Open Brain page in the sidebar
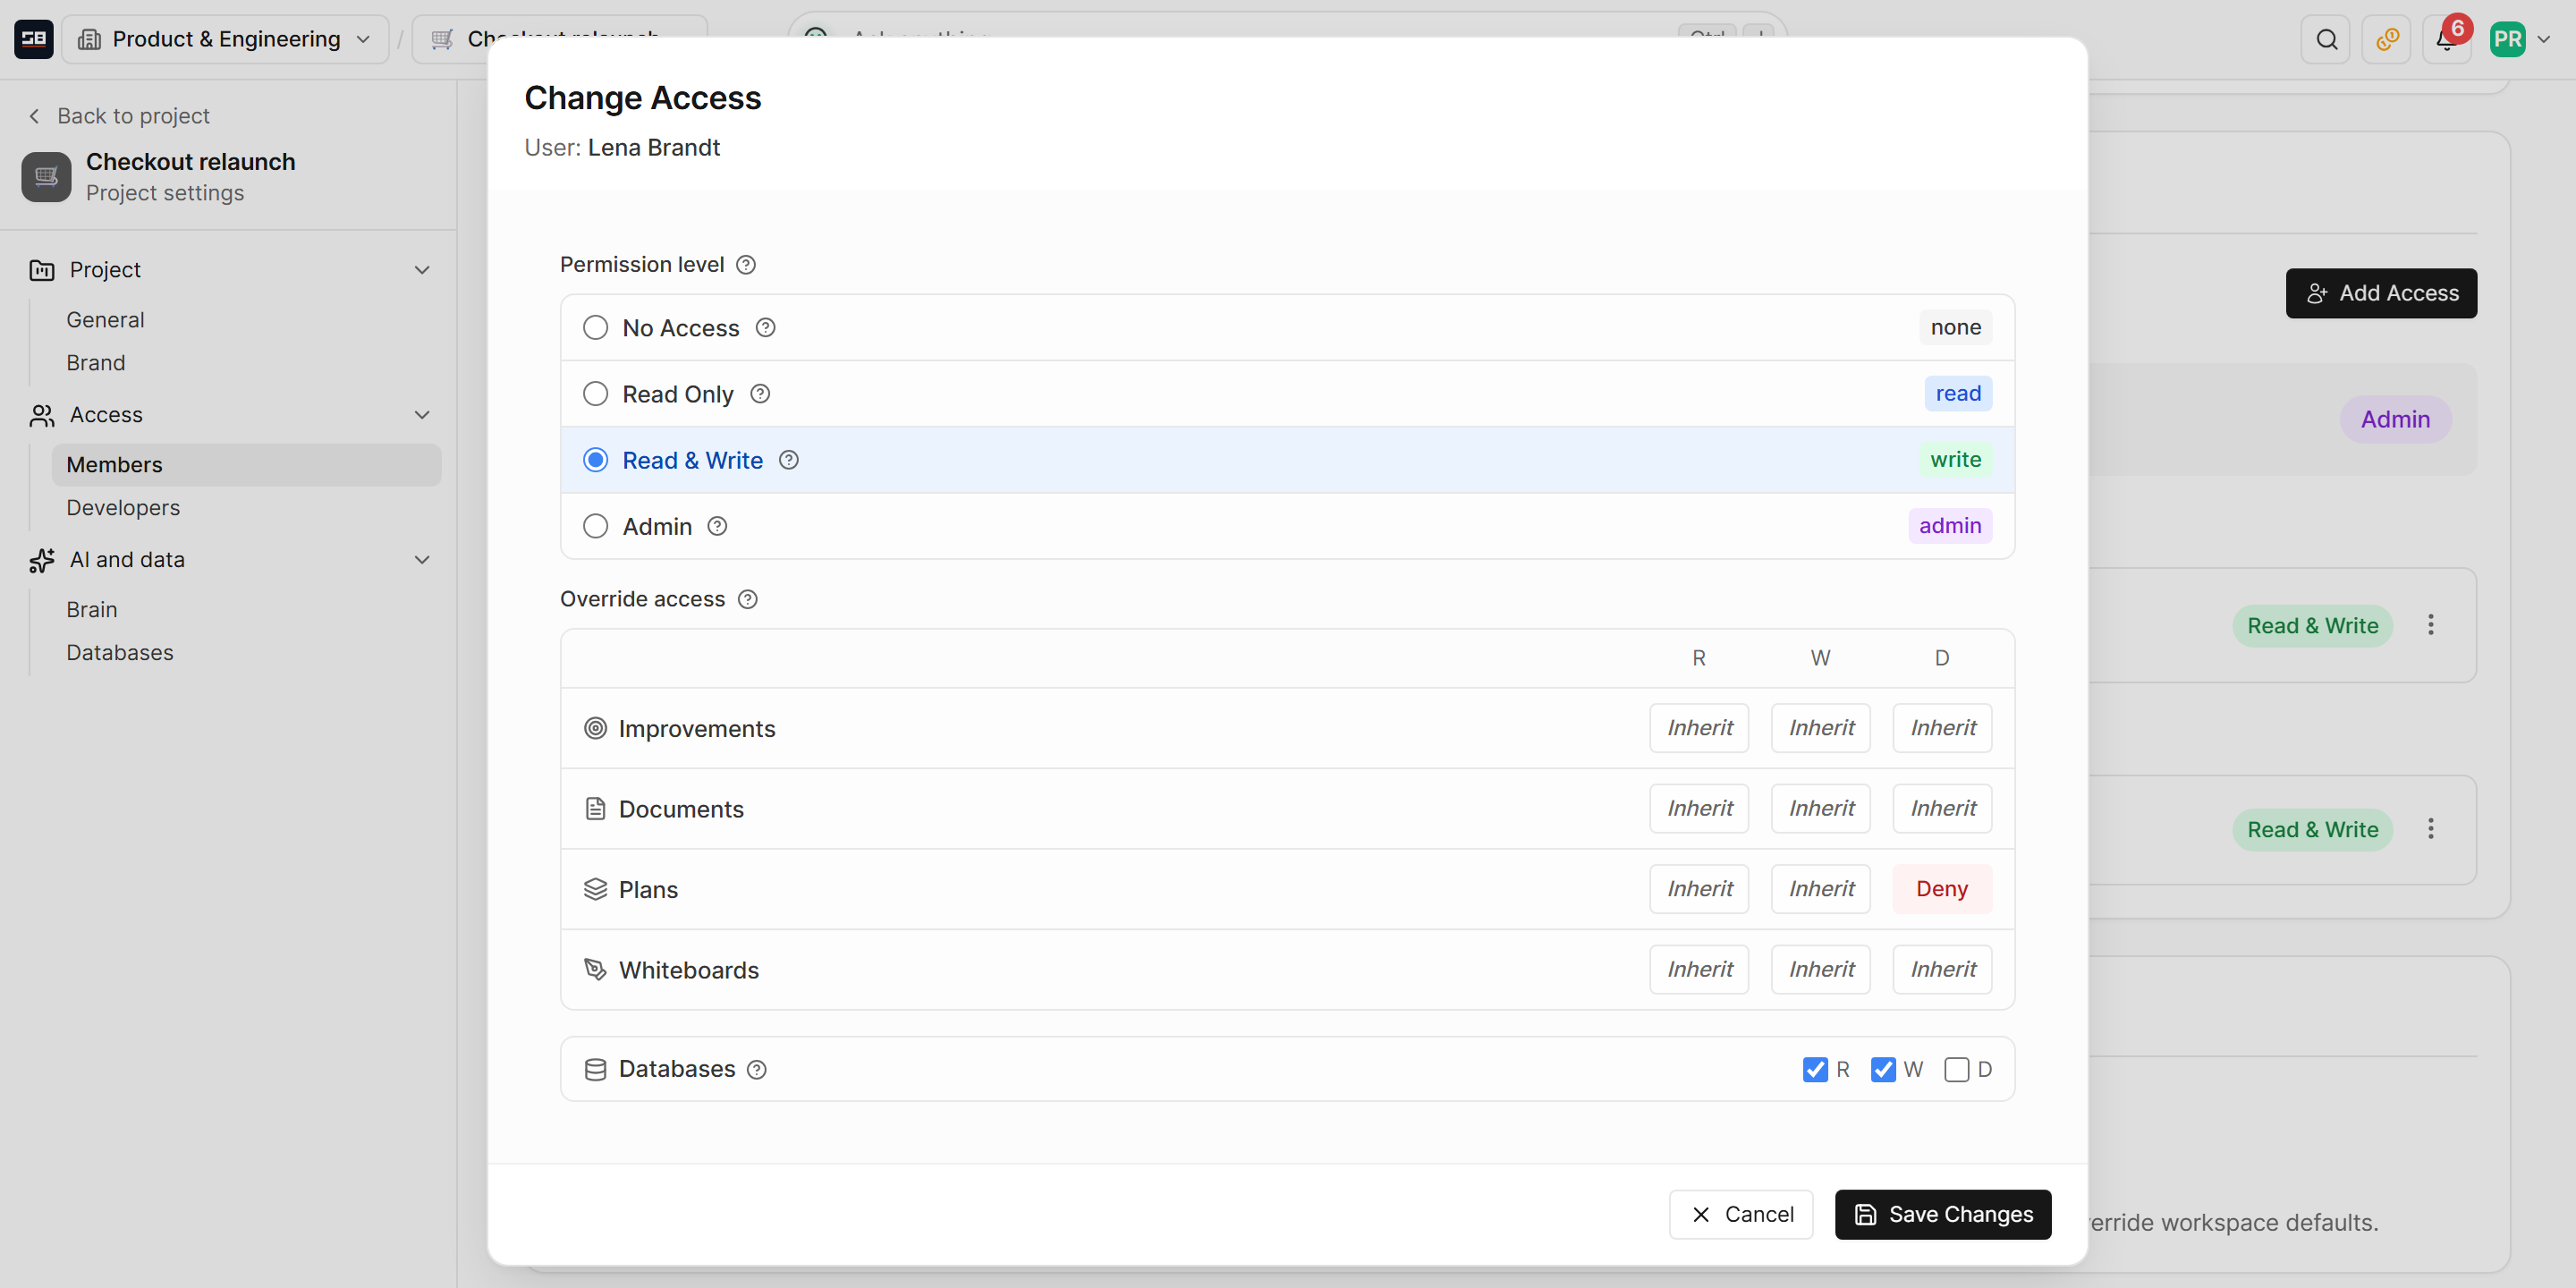 [x=92, y=610]
